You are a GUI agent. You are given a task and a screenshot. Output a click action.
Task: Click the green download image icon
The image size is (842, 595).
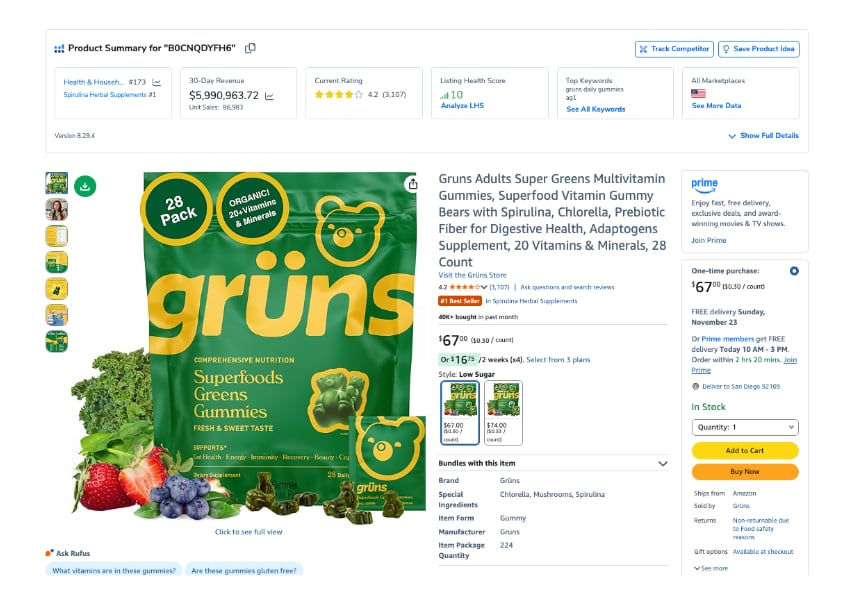coord(85,186)
